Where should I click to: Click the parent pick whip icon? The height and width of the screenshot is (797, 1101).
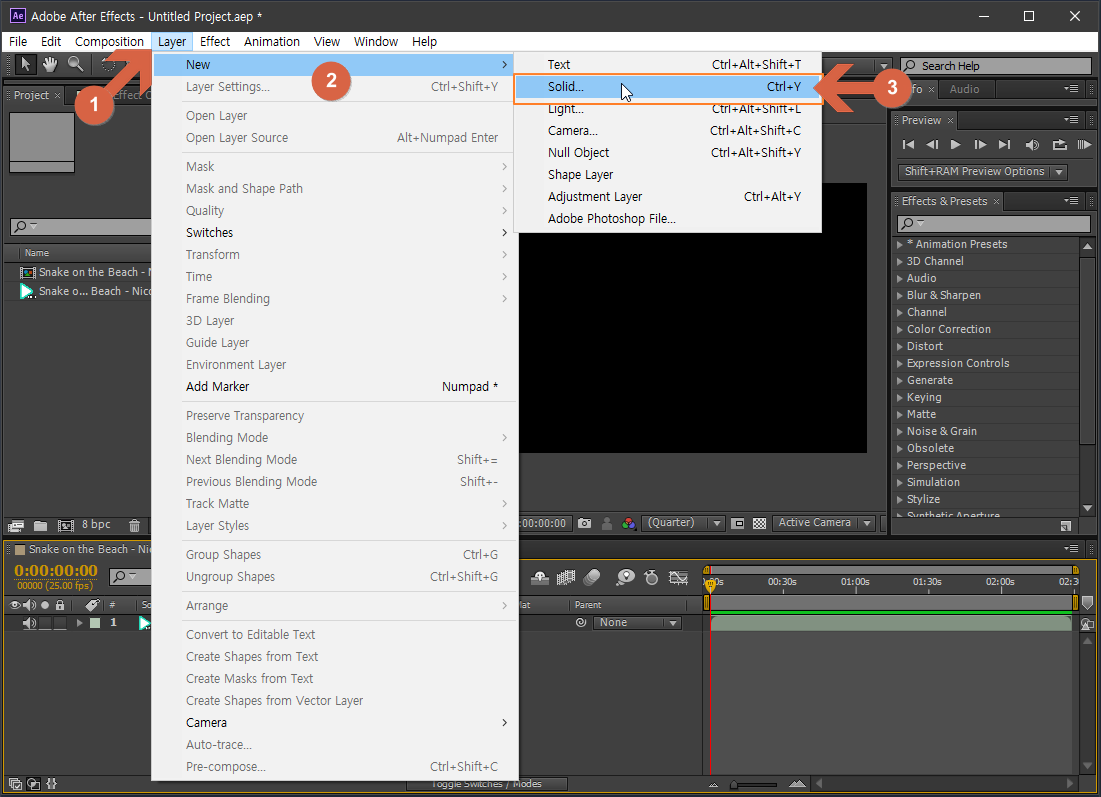click(581, 623)
